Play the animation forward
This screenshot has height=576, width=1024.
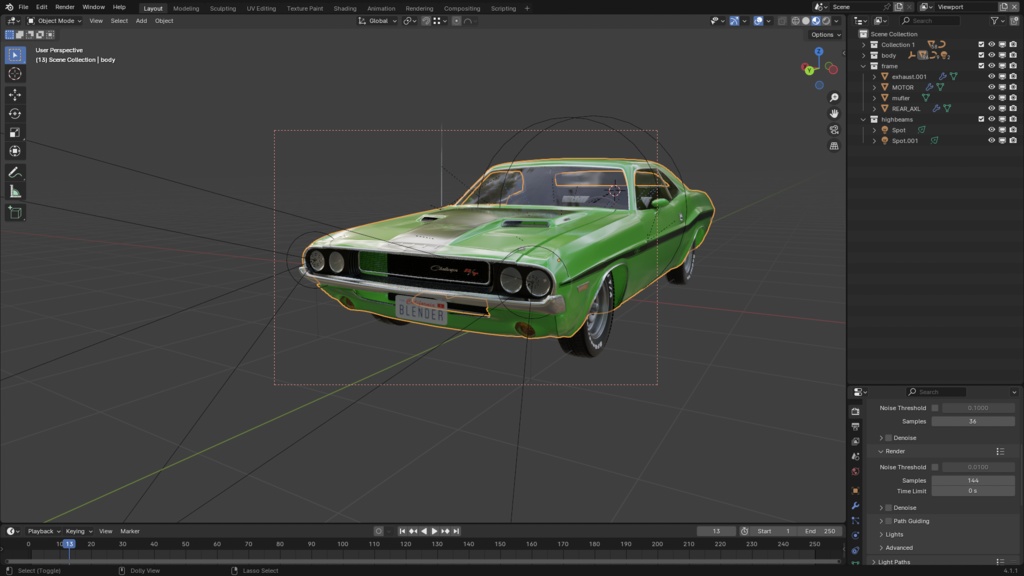434,532
